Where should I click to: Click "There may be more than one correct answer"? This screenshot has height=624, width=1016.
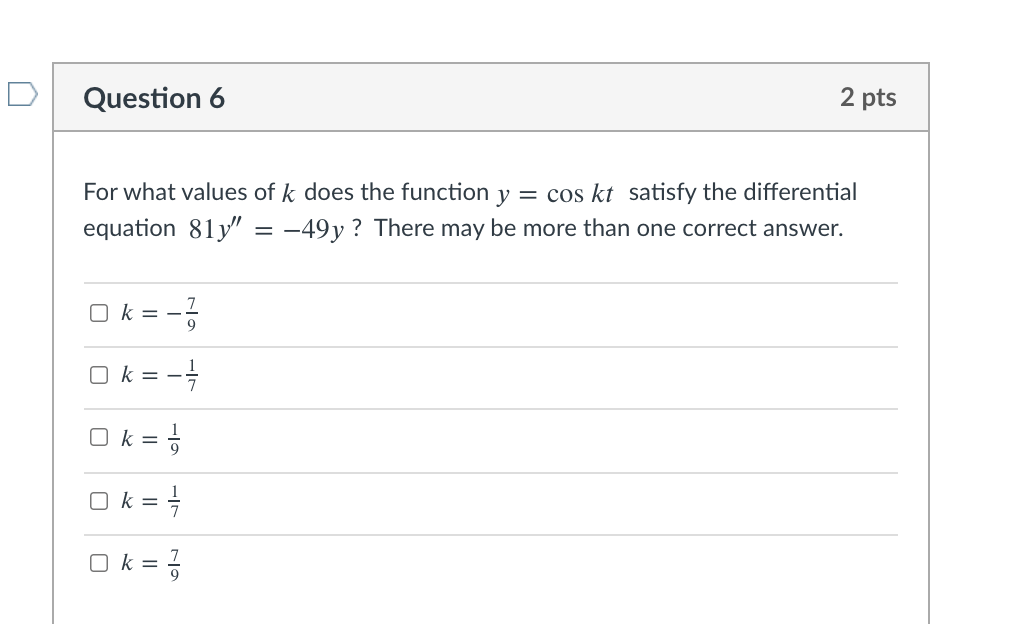pyautogui.click(x=609, y=228)
